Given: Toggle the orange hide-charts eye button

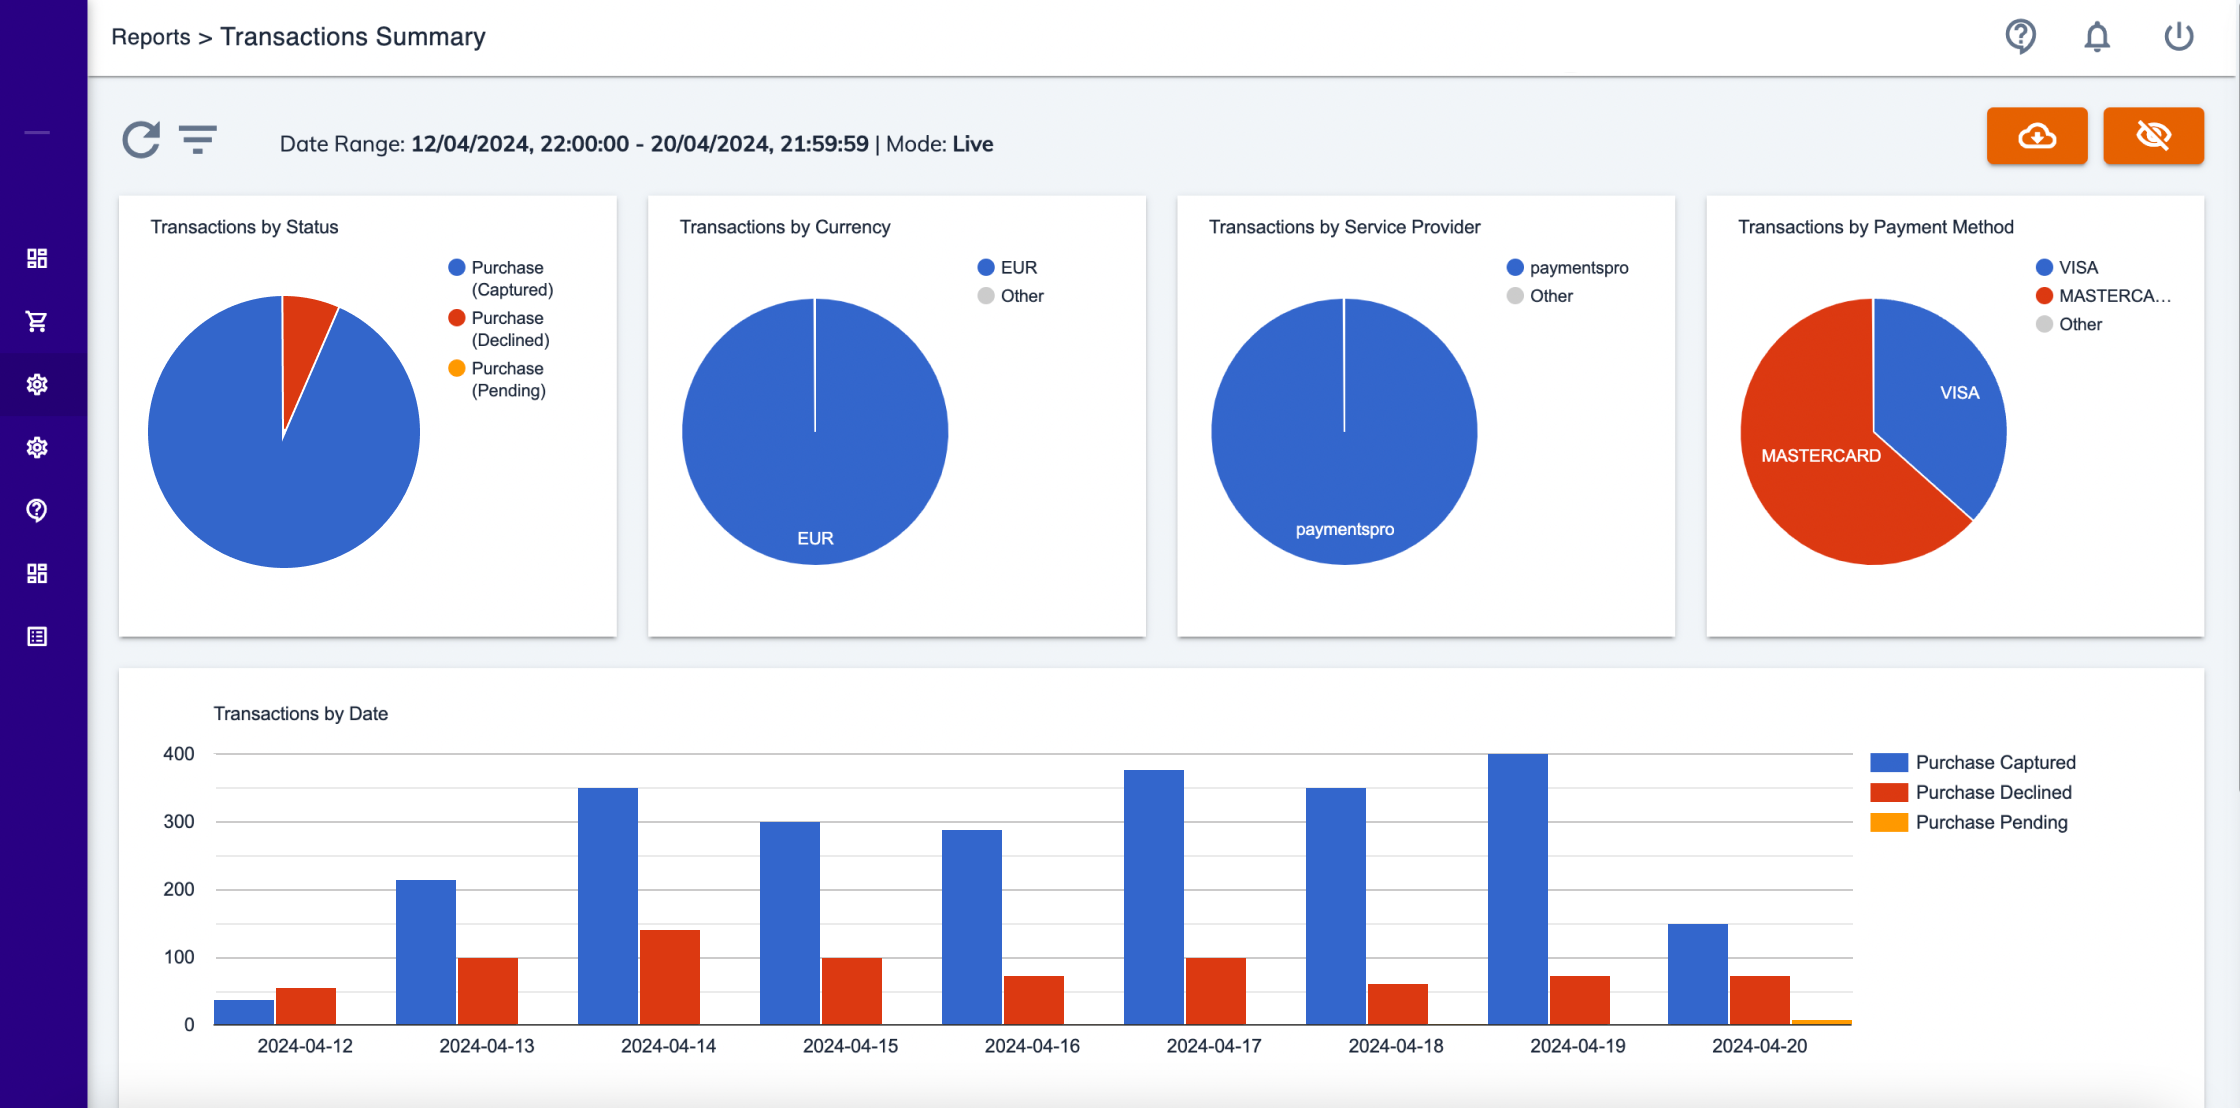Looking at the screenshot, I should 2153,135.
